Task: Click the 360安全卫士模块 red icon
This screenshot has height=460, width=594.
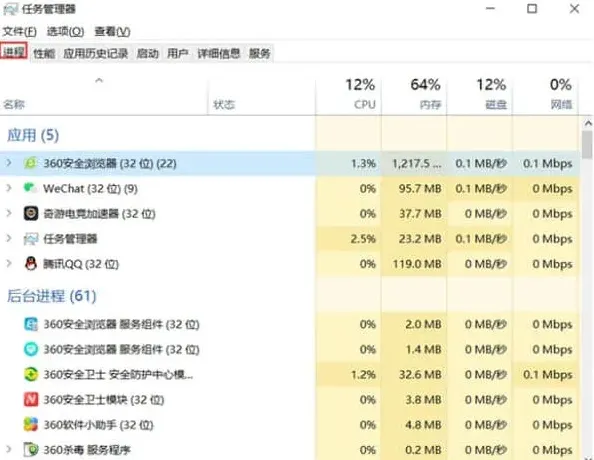Action: click(31, 399)
